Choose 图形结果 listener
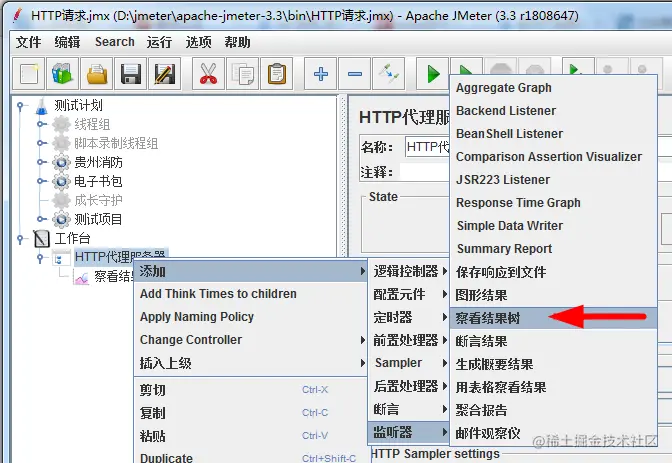Image resolution: width=672 pixels, height=463 pixels. pyautogui.click(x=553, y=295)
